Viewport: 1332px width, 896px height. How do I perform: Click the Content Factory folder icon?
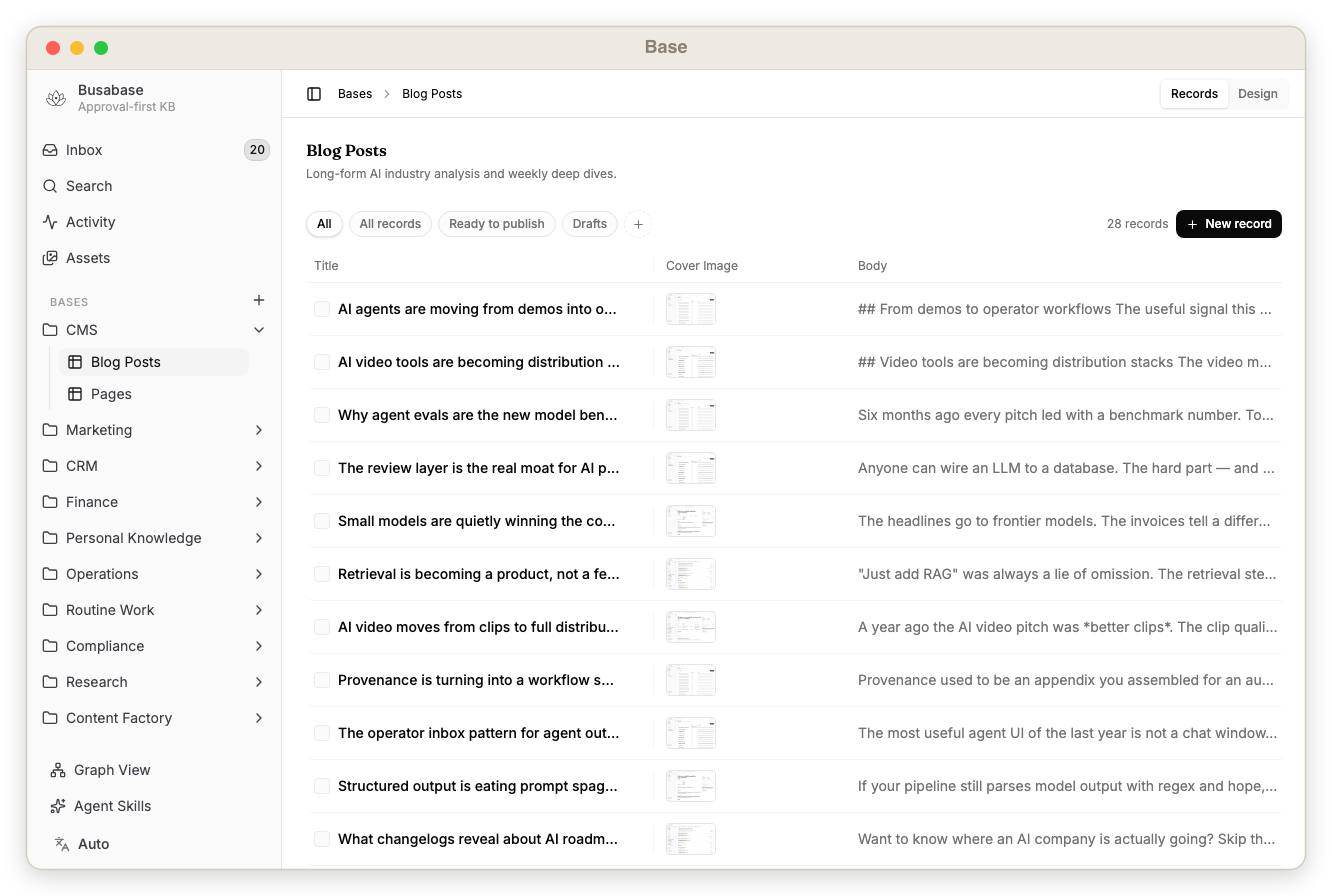tap(50, 718)
